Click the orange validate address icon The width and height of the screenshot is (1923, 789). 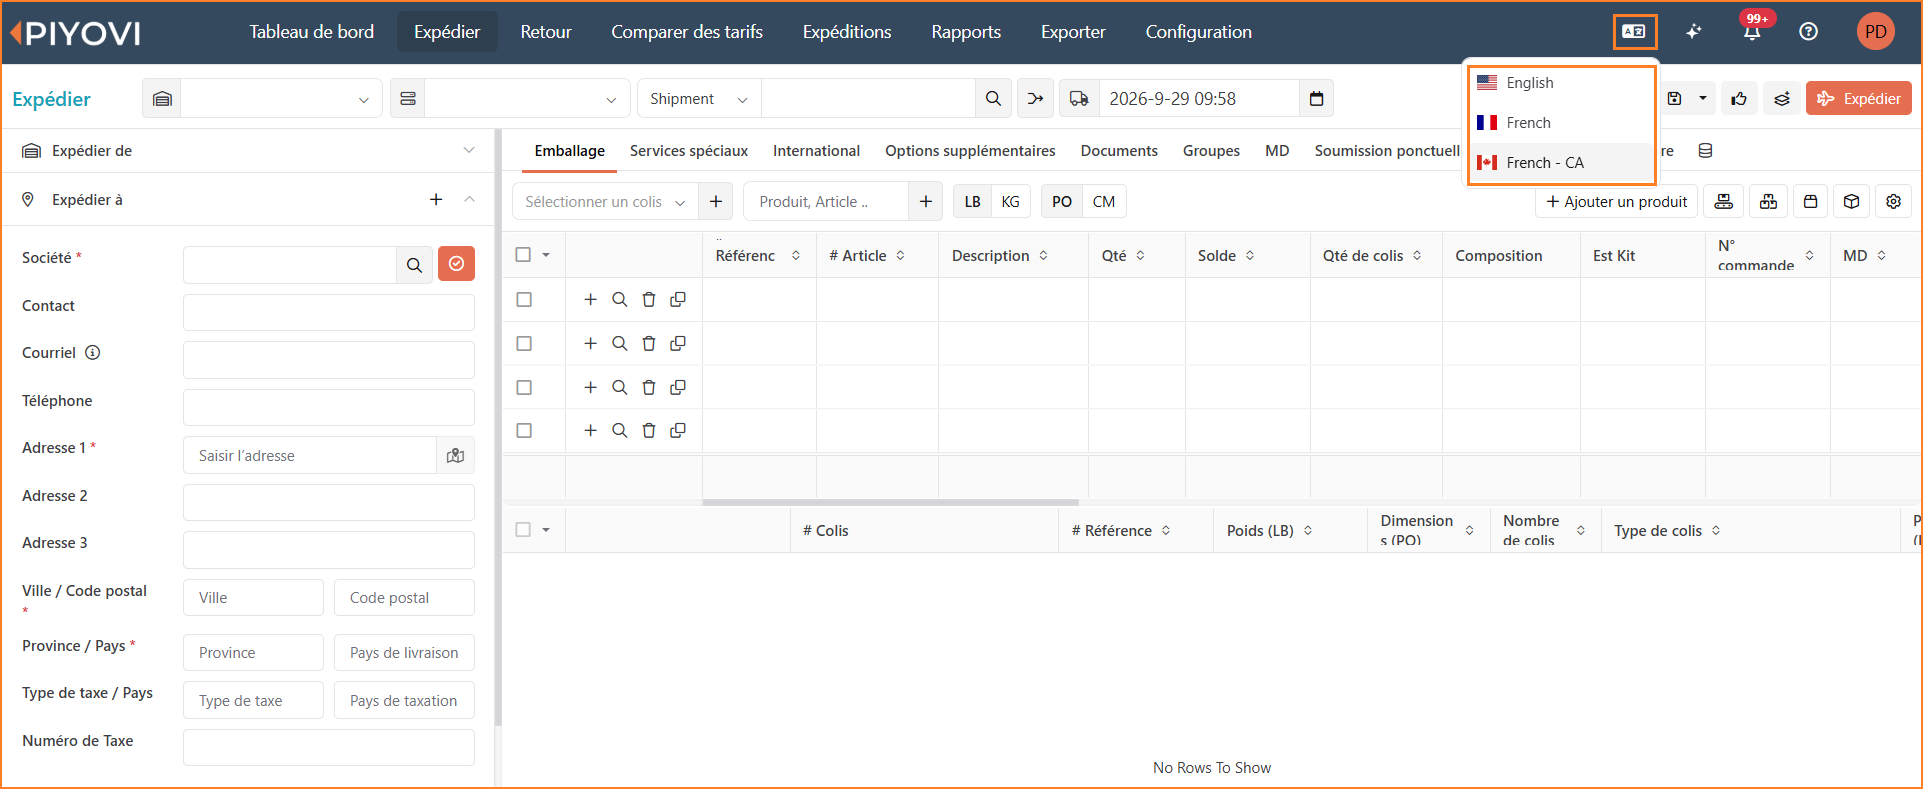click(x=456, y=264)
